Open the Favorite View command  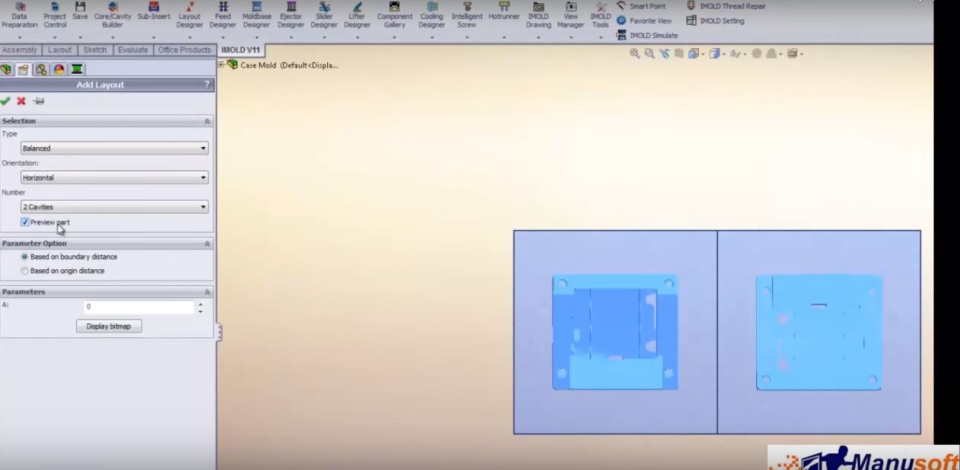coord(644,21)
